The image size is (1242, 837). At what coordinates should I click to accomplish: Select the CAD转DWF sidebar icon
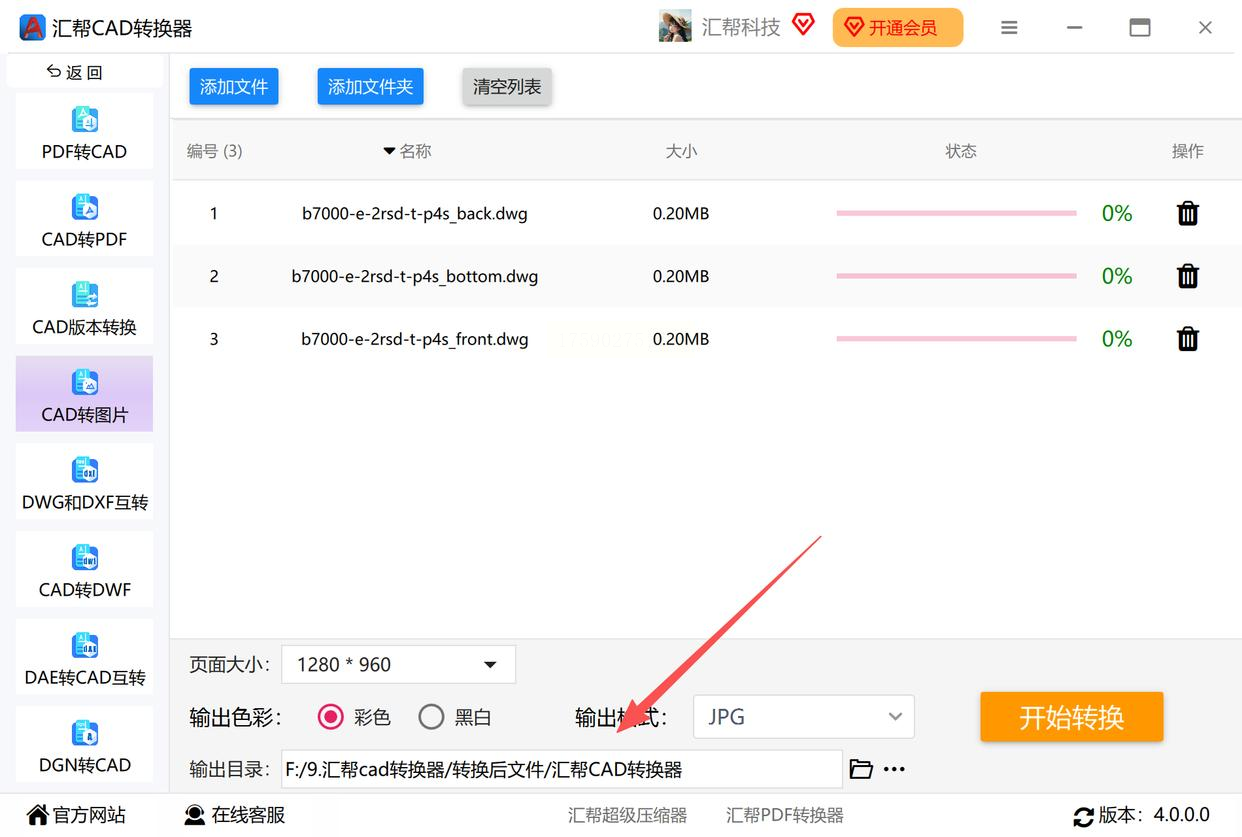click(x=85, y=558)
